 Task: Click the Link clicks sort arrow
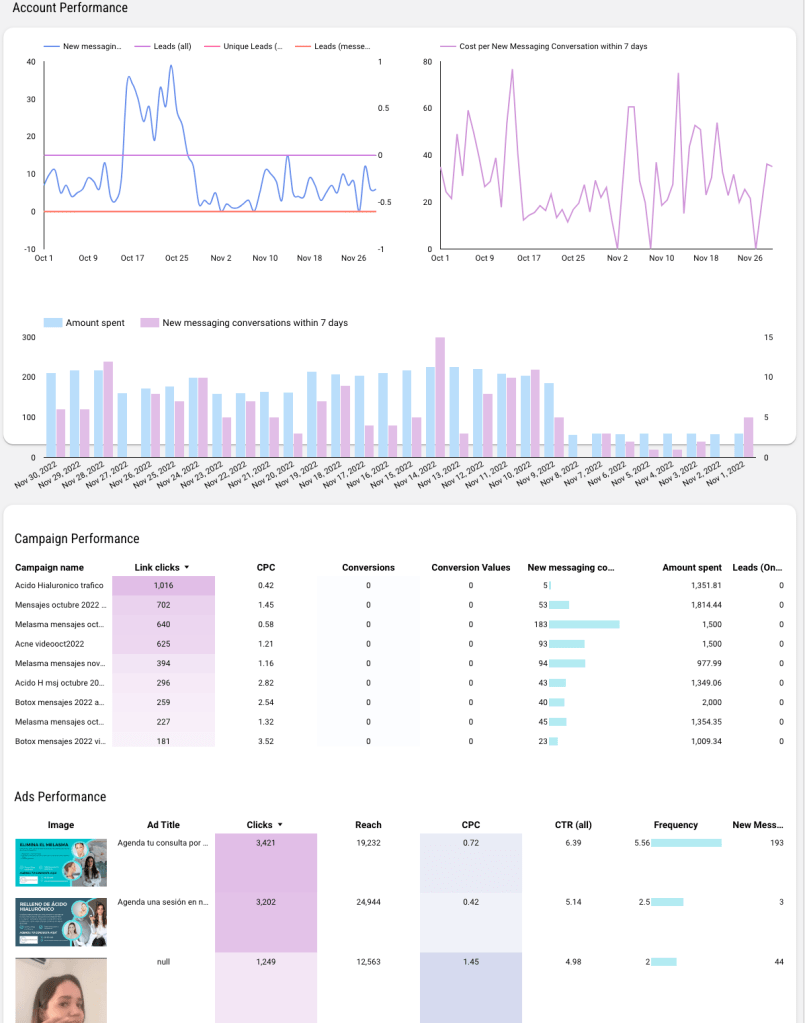pyautogui.click(x=187, y=568)
